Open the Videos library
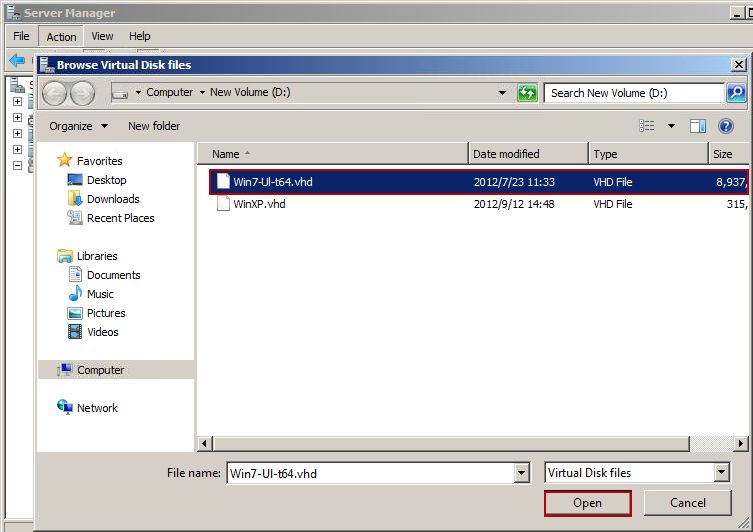The image size is (753, 532). (93, 332)
